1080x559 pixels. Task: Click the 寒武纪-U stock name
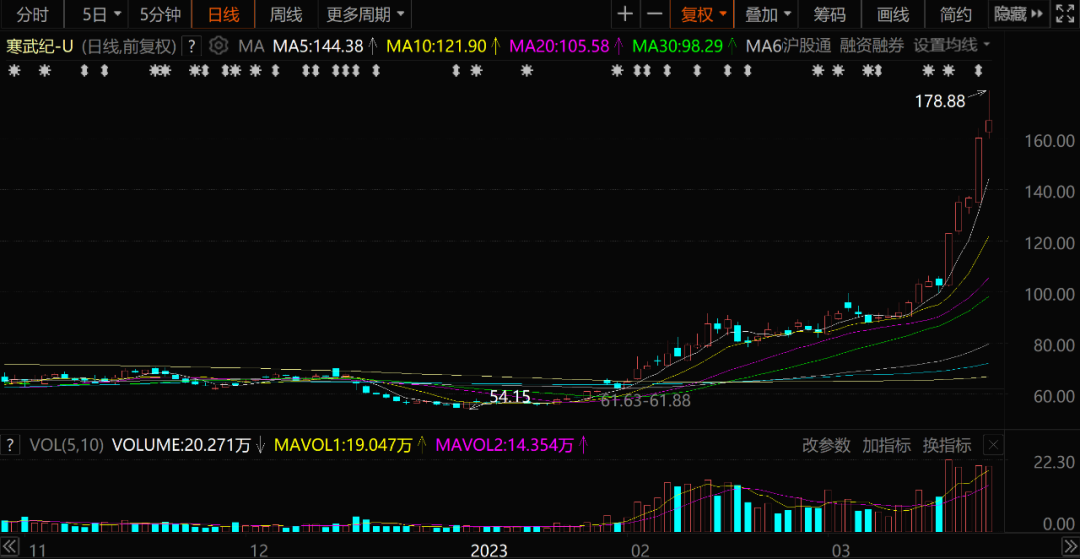pos(40,46)
